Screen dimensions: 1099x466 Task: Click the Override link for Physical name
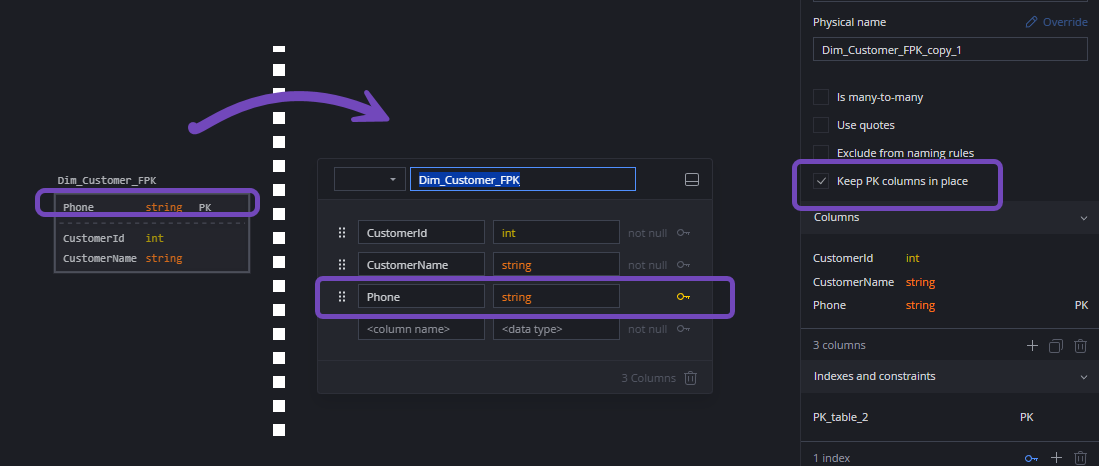pyautogui.click(x=1056, y=22)
